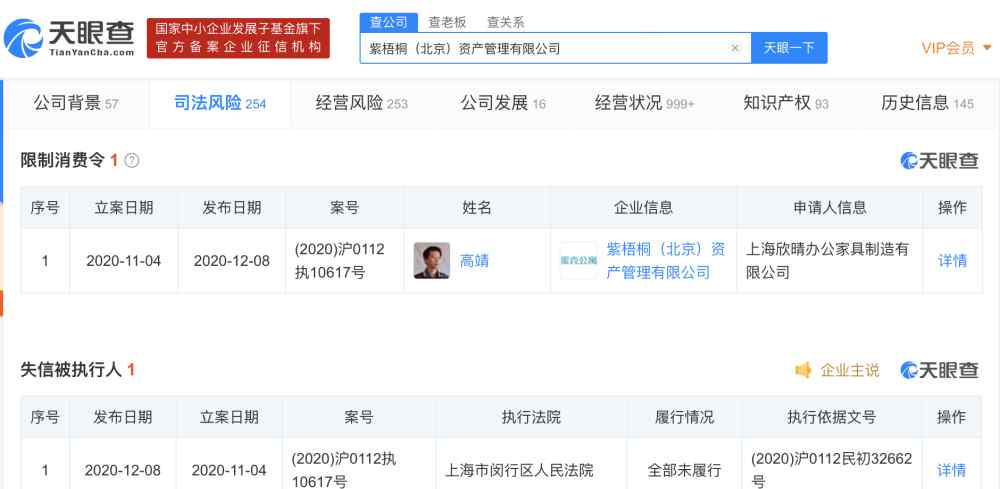Open the 公司发展 tab
The width and height of the screenshot is (1000, 489).
(503, 103)
